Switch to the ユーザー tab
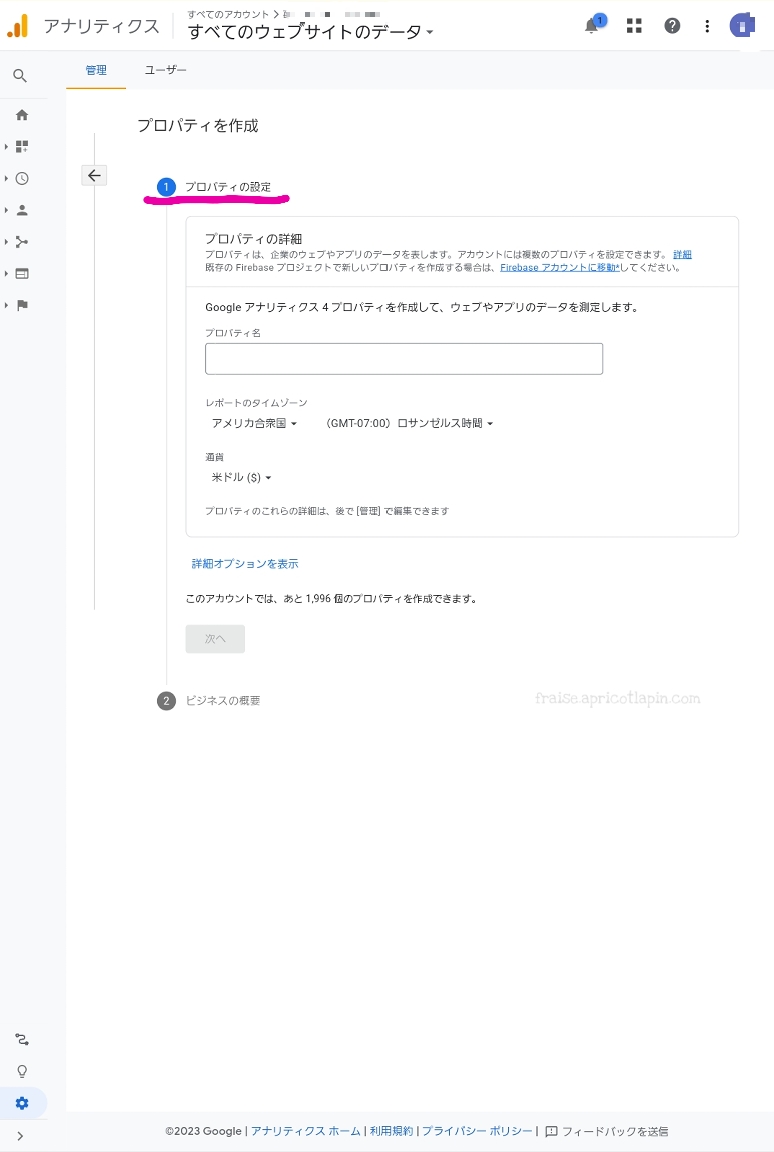 click(x=165, y=70)
